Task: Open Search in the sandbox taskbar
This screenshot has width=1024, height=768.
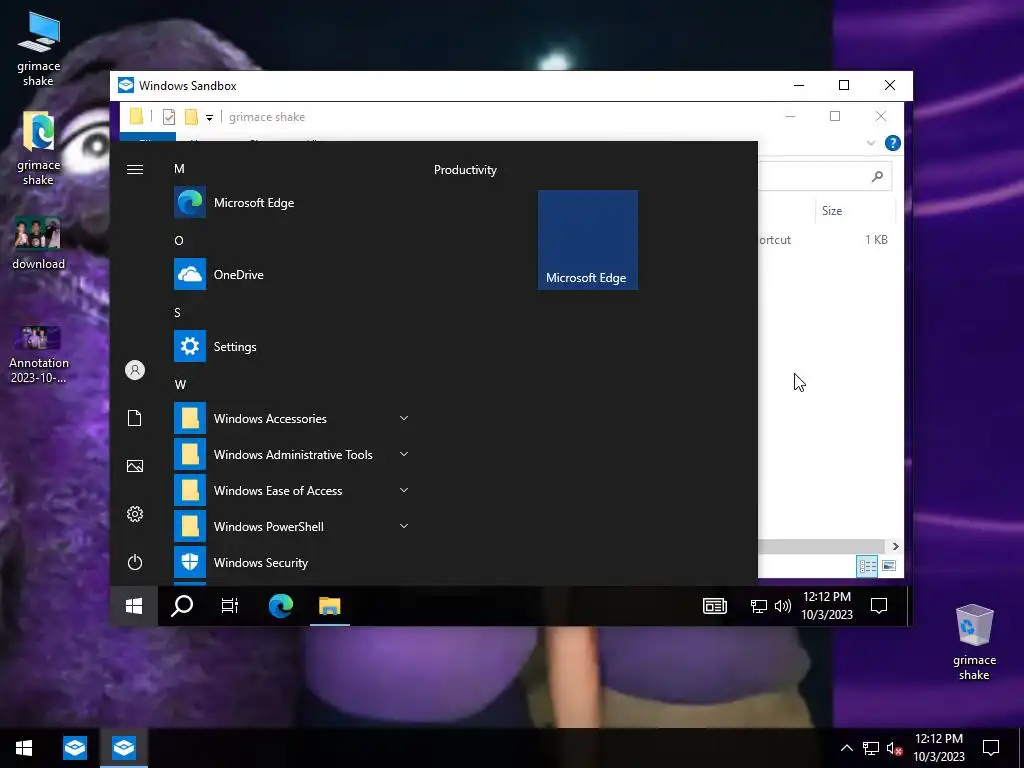Action: (x=182, y=606)
